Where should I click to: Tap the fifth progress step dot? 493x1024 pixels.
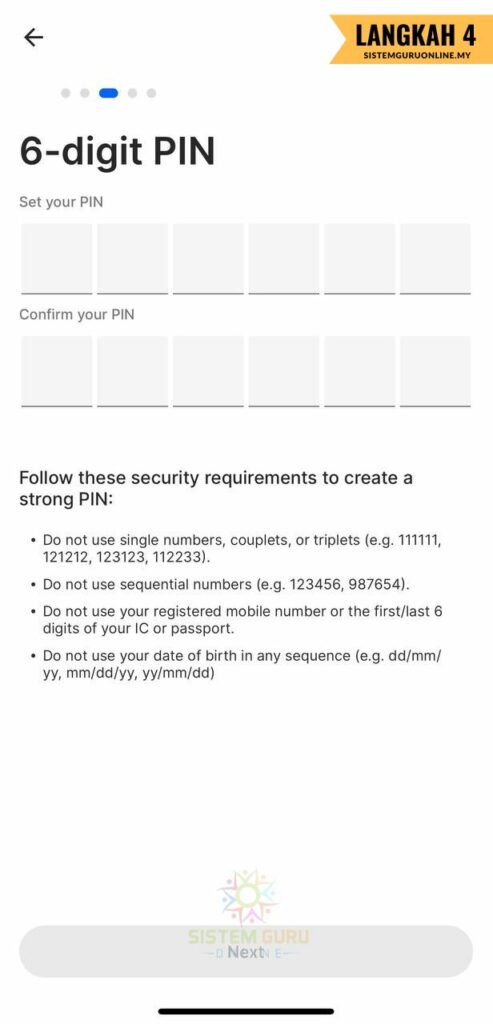pos(151,93)
